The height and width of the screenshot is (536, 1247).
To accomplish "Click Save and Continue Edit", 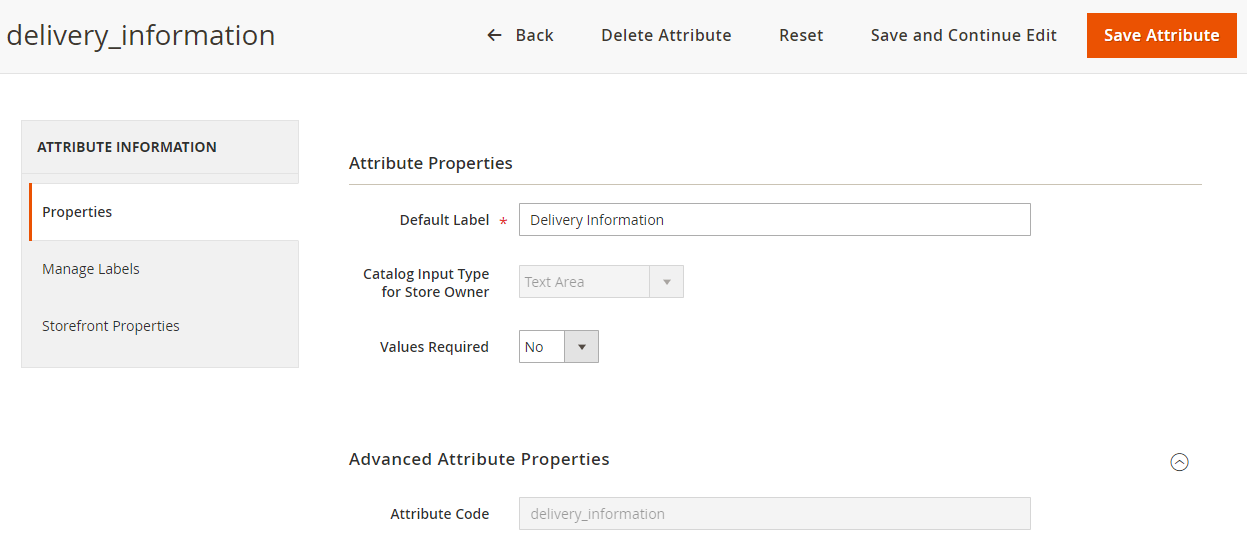I will click(x=963, y=35).
